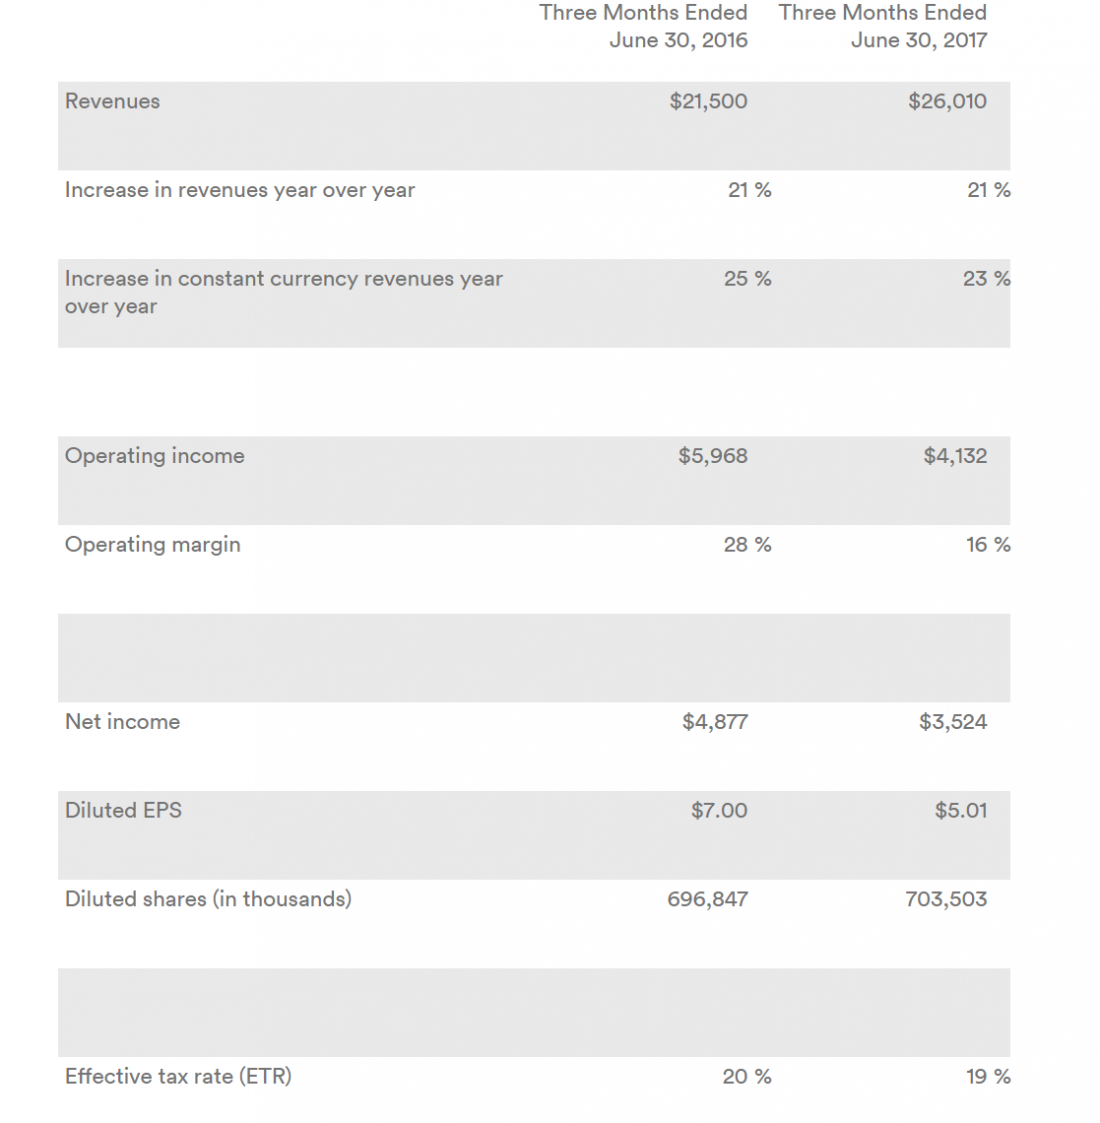The height and width of the screenshot is (1123, 1100).
Task: Select the 25 % constant currency value
Action: (748, 279)
